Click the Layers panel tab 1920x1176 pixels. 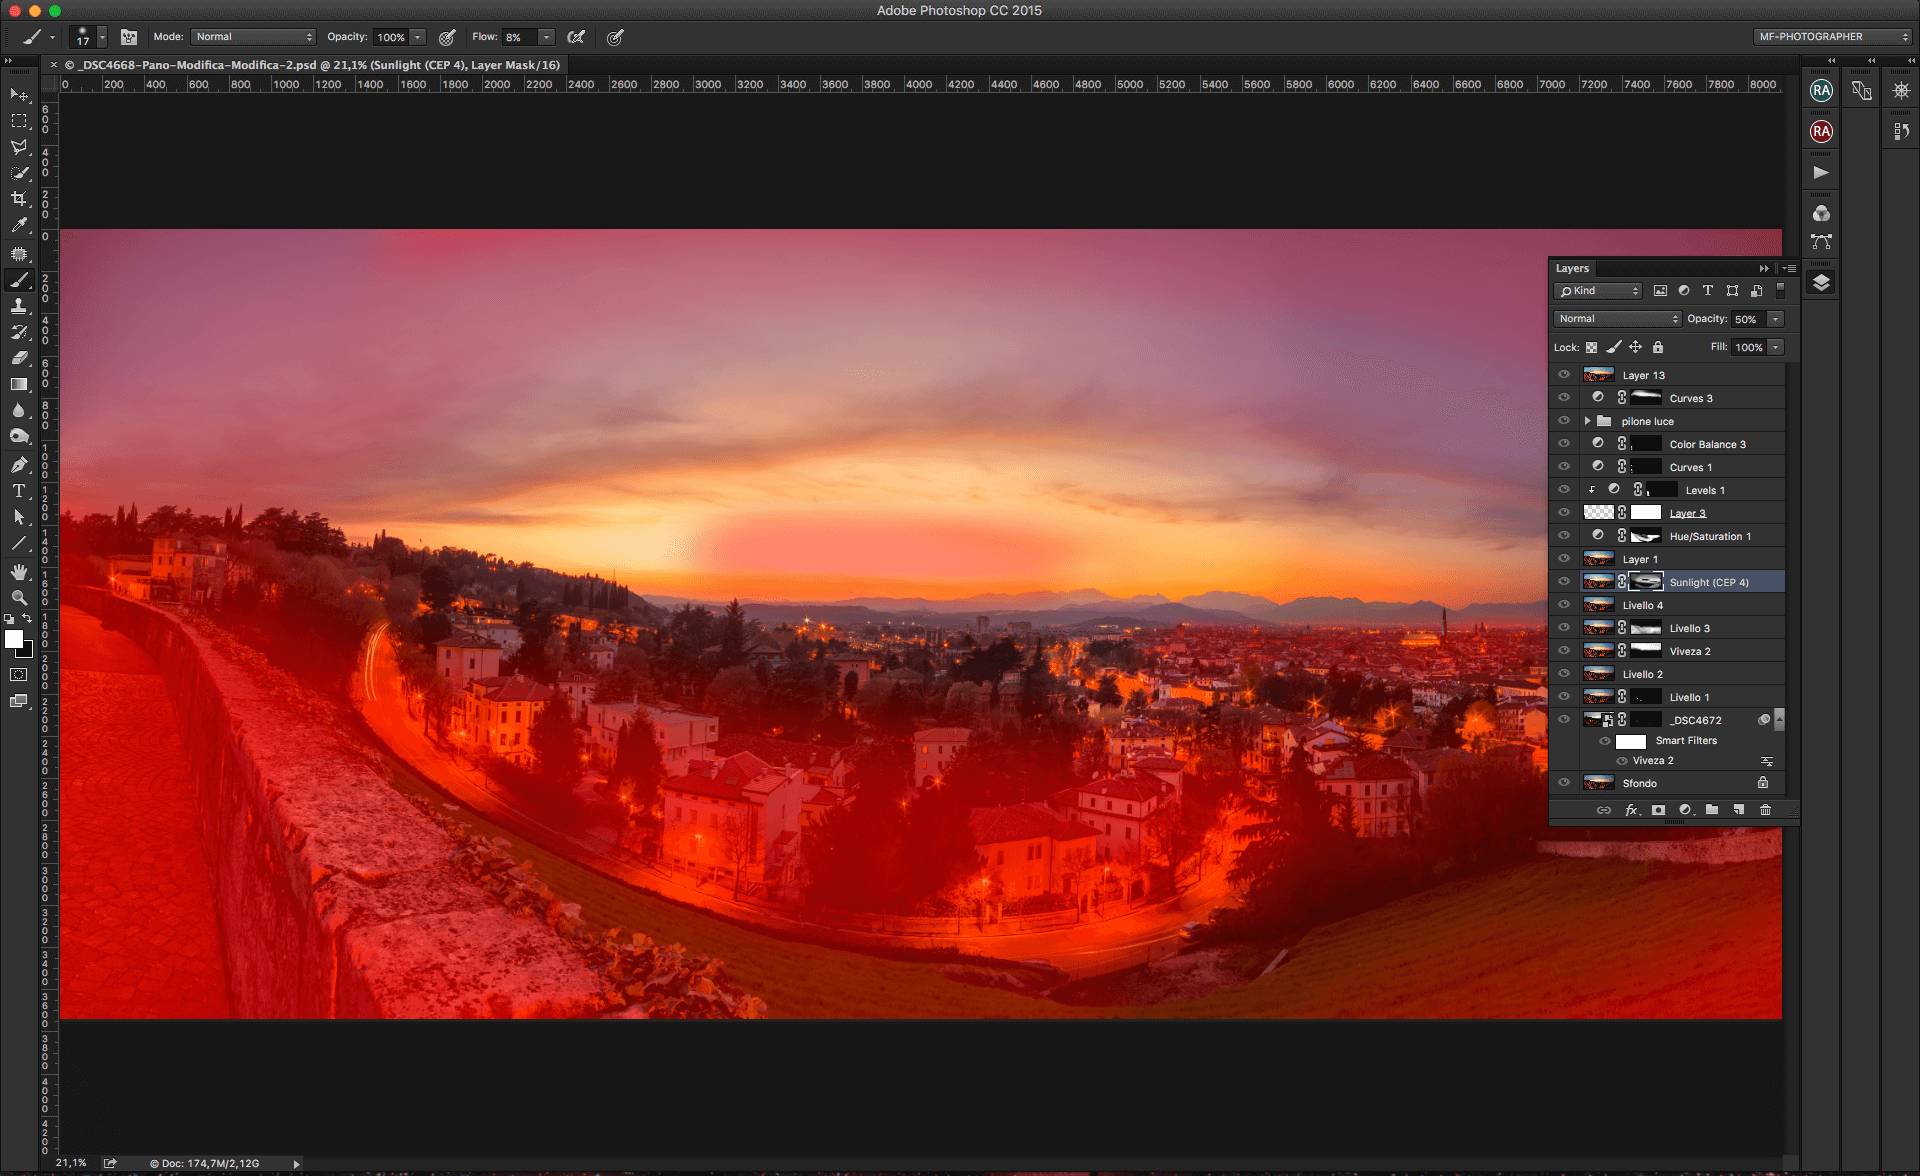1572,268
